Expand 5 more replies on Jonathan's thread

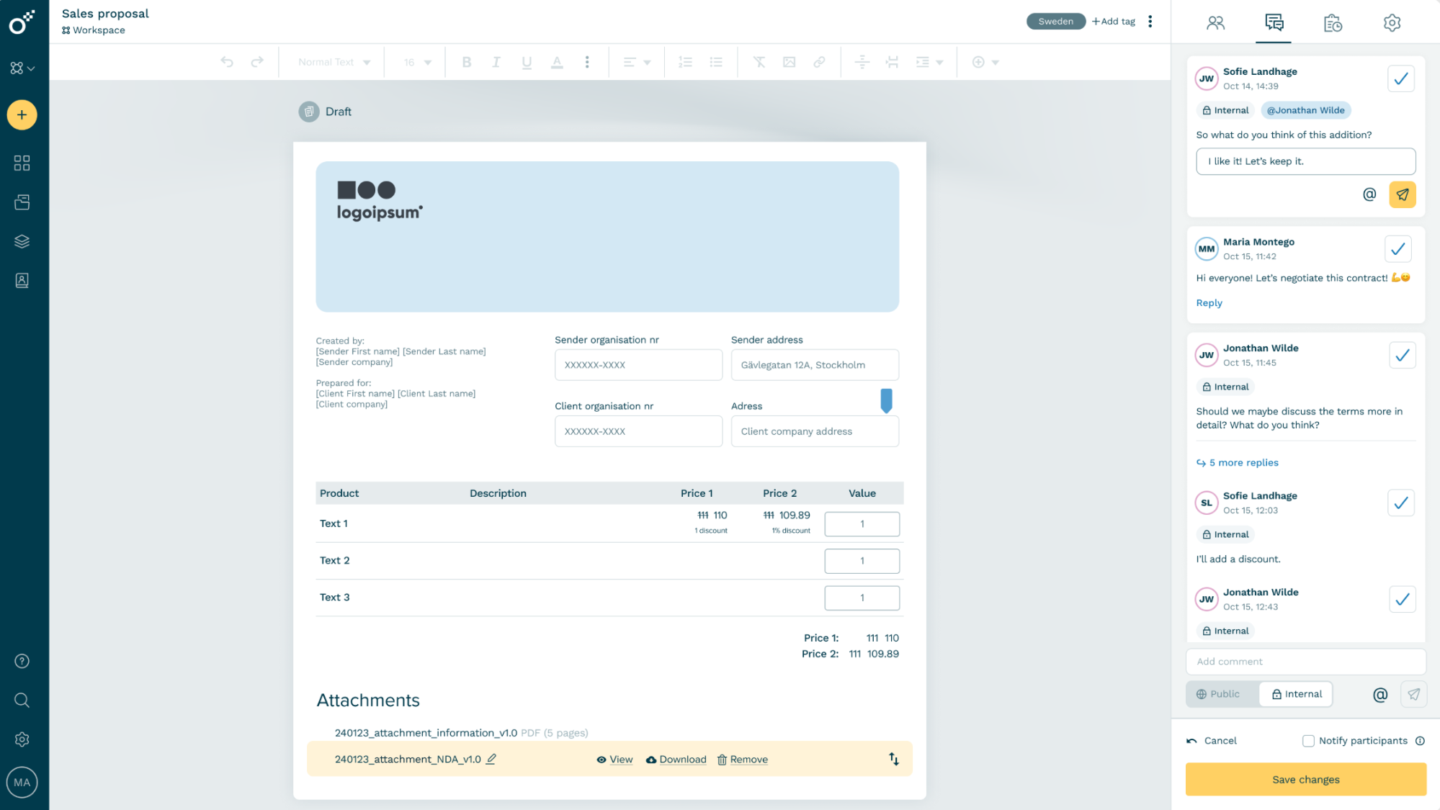(x=1237, y=462)
